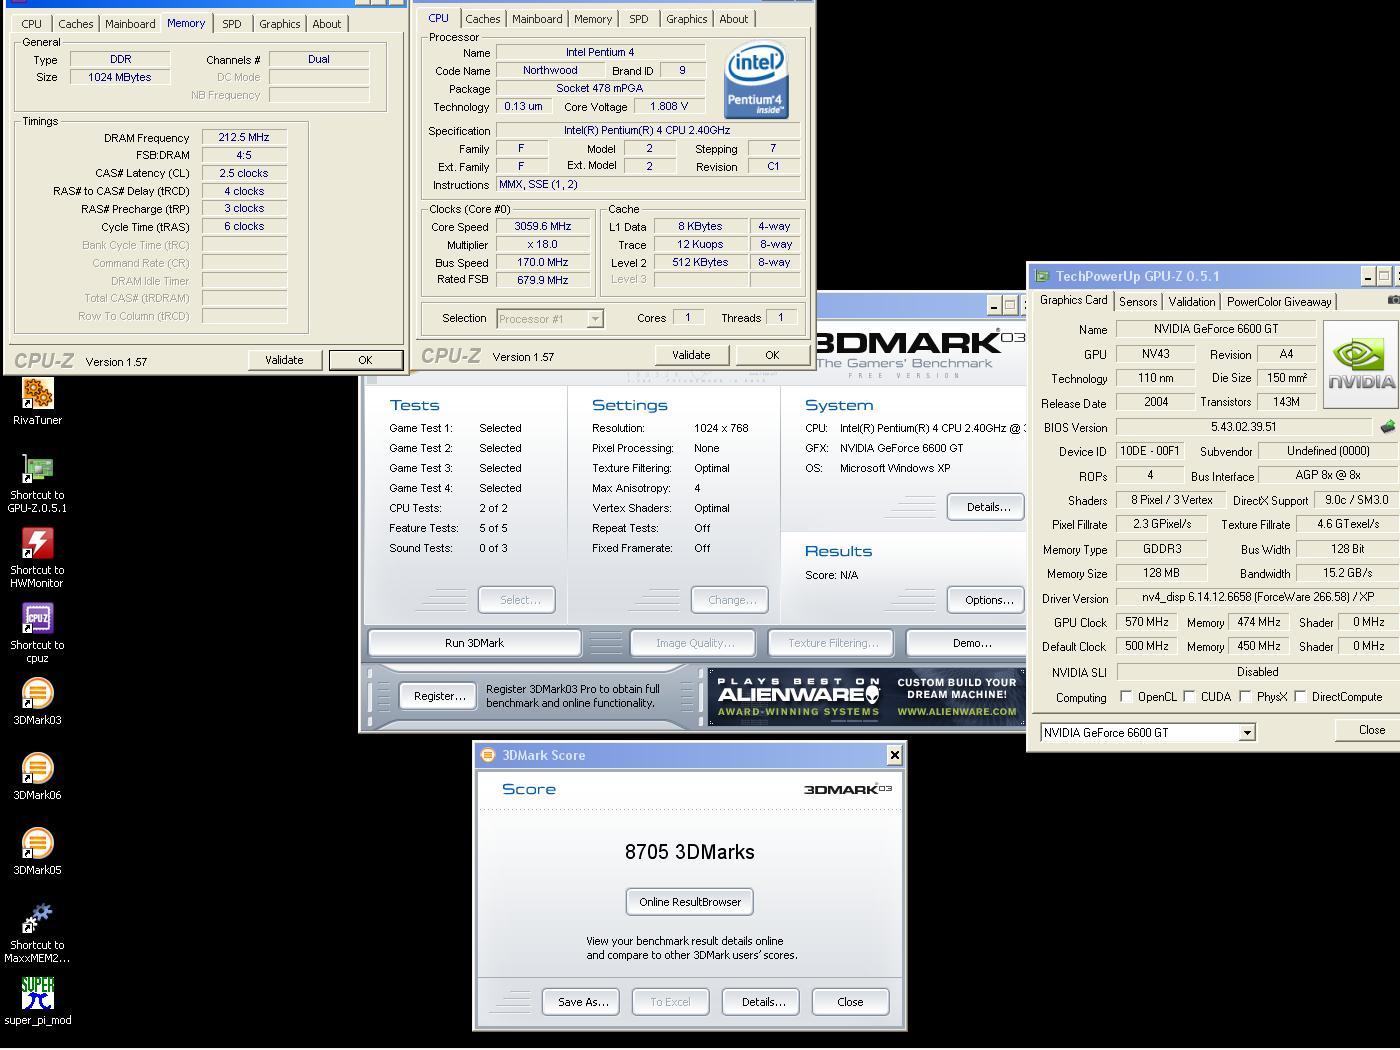Open the 3DMark03 desktop icon

click(x=37, y=694)
